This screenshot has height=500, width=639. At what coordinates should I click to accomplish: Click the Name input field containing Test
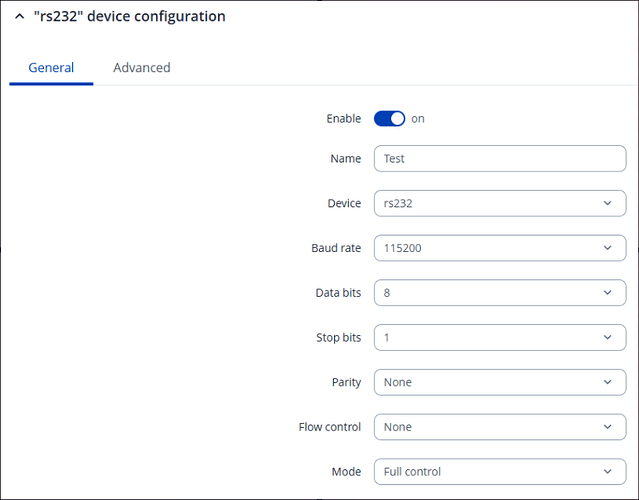499,159
